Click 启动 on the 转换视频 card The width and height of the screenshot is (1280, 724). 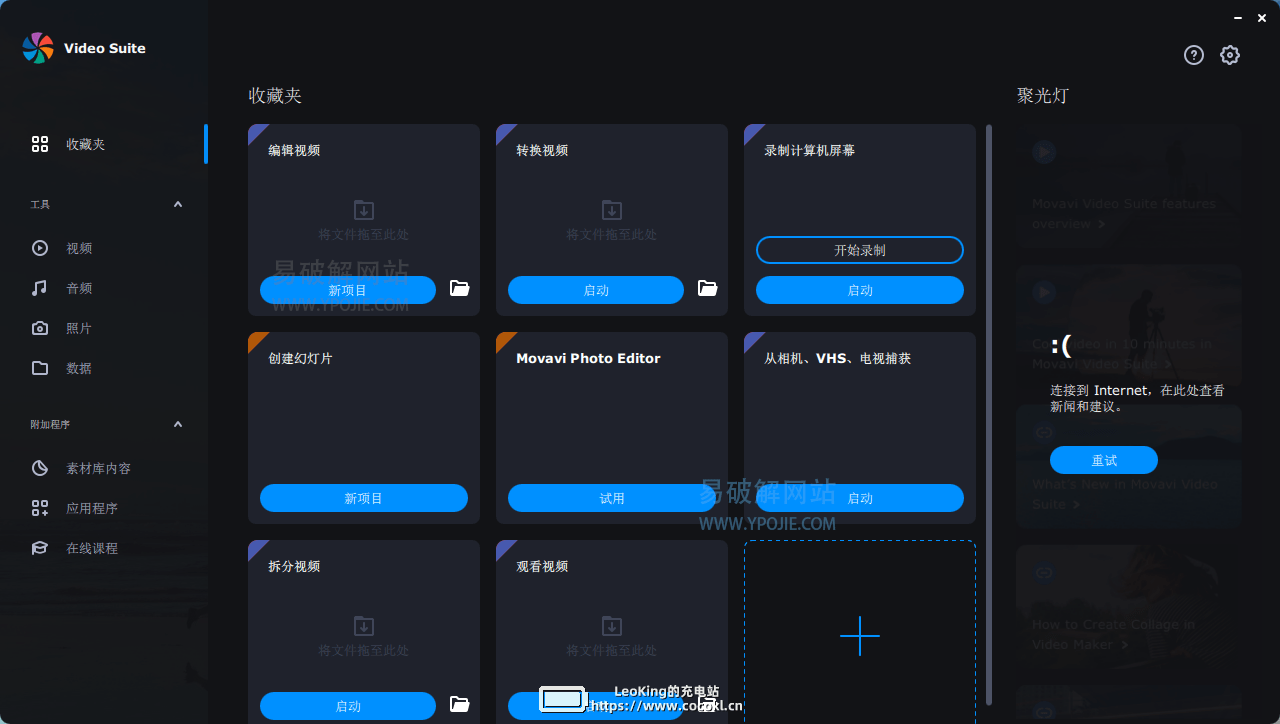[x=596, y=290]
